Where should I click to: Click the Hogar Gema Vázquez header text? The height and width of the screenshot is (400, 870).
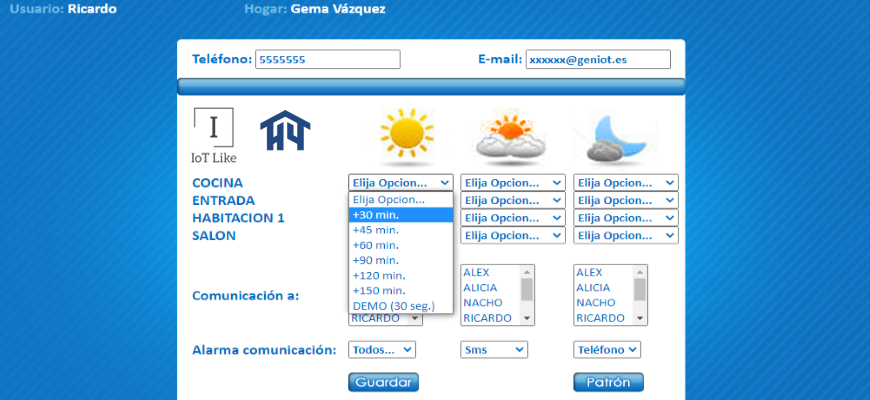[x=315, y=9]
